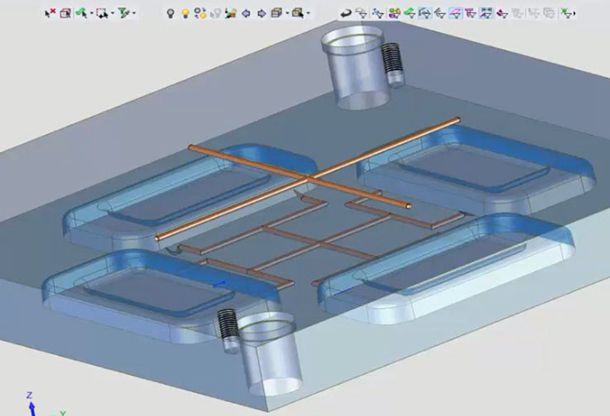The height and width of the screenshot is (416, 610).
Task: Select the green arrow selection tool
Action: pos(81,13)
